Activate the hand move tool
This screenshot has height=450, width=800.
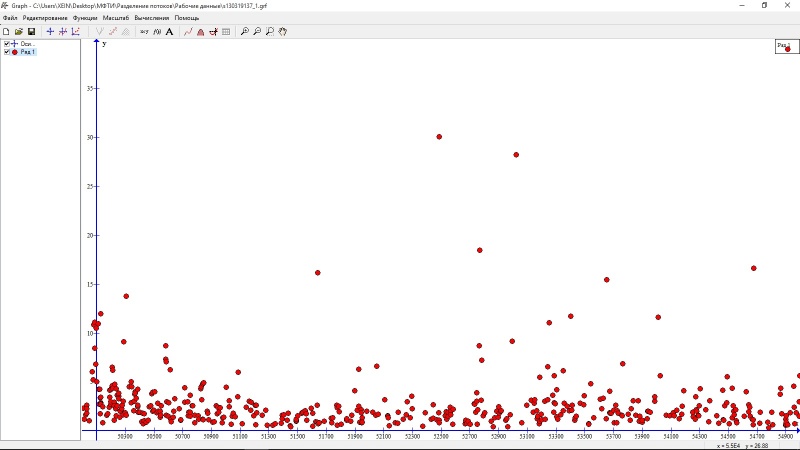click(283, 32)
